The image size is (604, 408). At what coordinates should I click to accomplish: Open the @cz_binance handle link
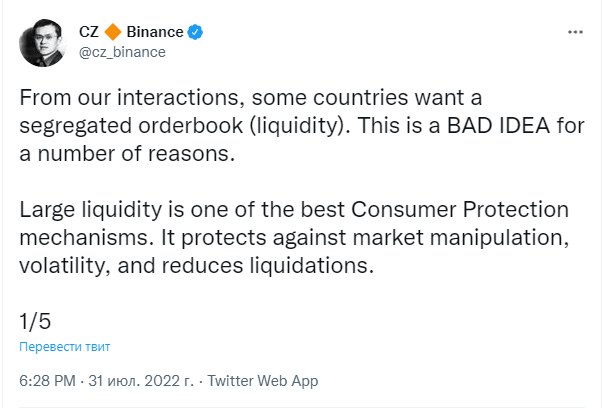click(122, 52)
